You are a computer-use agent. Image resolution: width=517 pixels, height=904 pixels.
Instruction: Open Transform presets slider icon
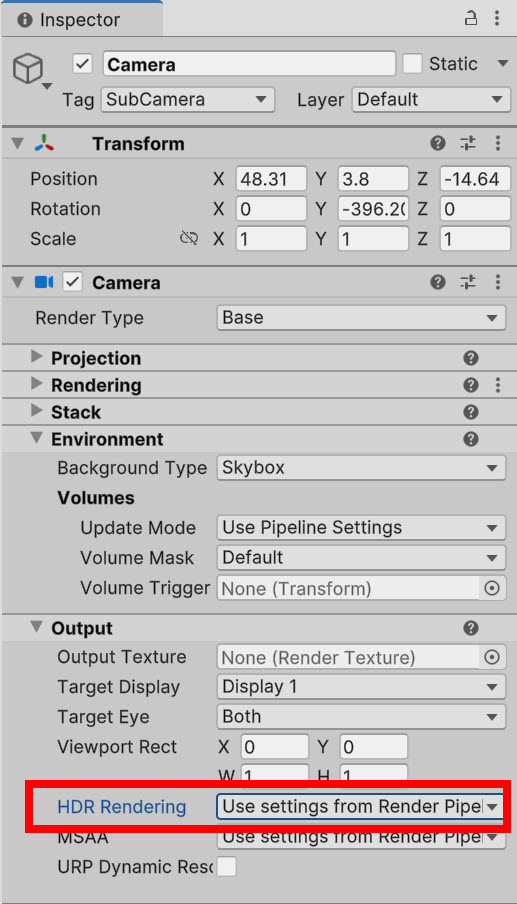coord(468,143)
